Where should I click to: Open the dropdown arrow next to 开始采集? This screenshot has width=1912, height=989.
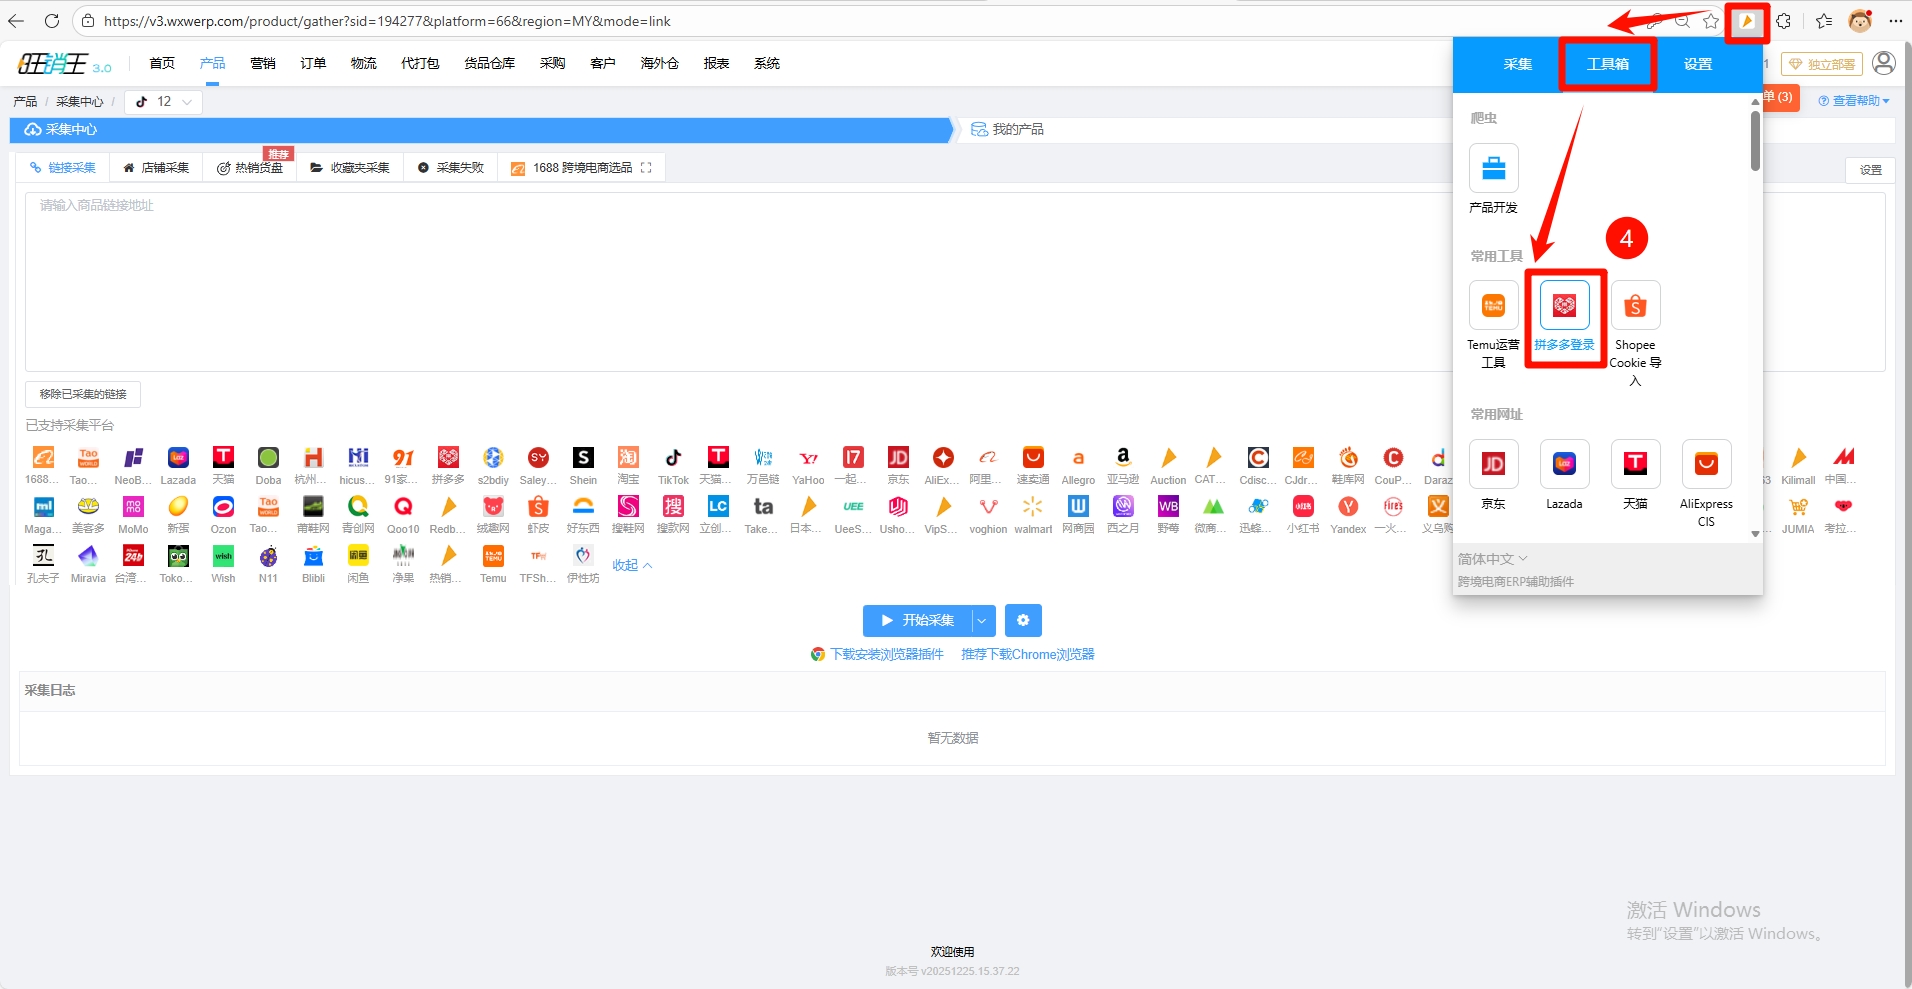(983, 621)
